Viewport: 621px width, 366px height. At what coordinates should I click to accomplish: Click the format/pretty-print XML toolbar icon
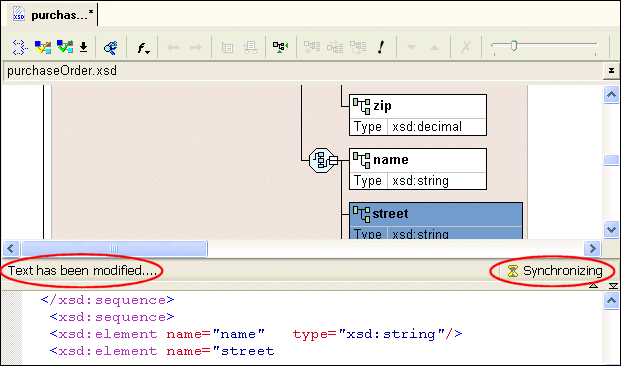(x=20, y=47)
